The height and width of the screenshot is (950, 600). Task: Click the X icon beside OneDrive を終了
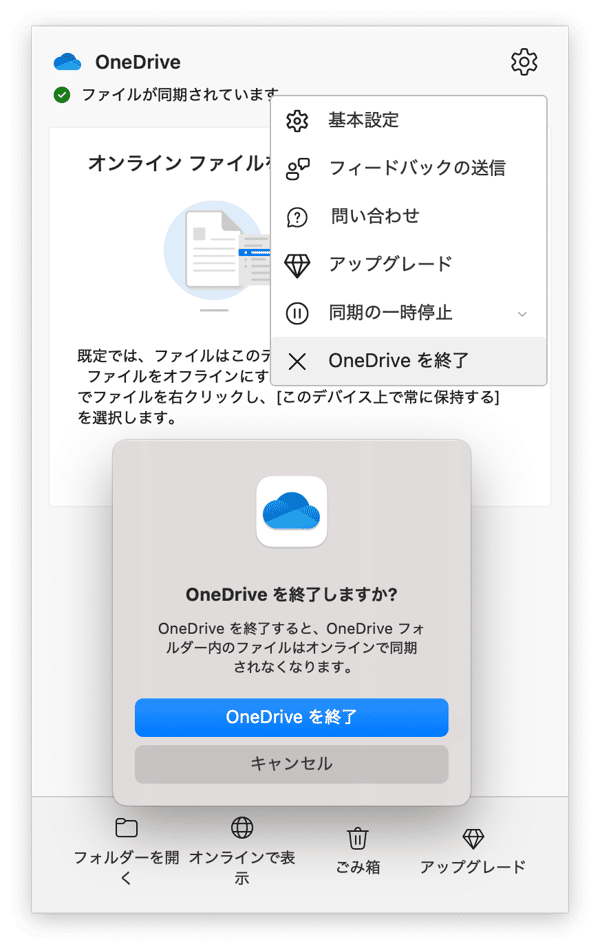pyautogui.click(x=297, y=362)
